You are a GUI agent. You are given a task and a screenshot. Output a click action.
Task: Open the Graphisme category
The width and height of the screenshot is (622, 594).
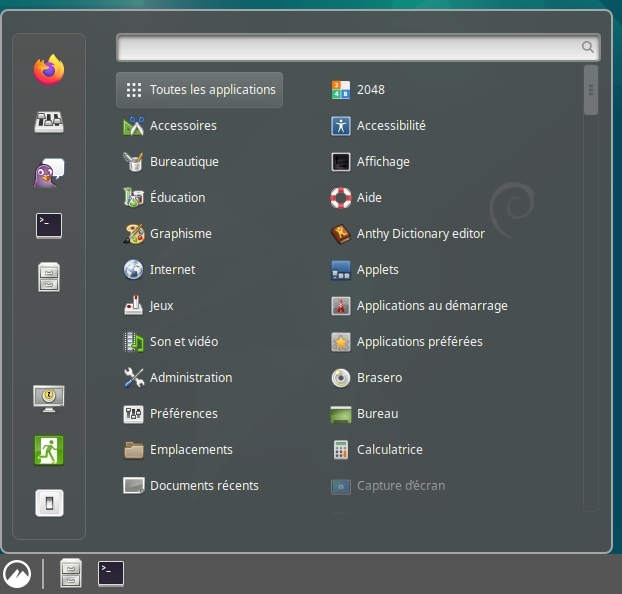[x=180, y=234]
